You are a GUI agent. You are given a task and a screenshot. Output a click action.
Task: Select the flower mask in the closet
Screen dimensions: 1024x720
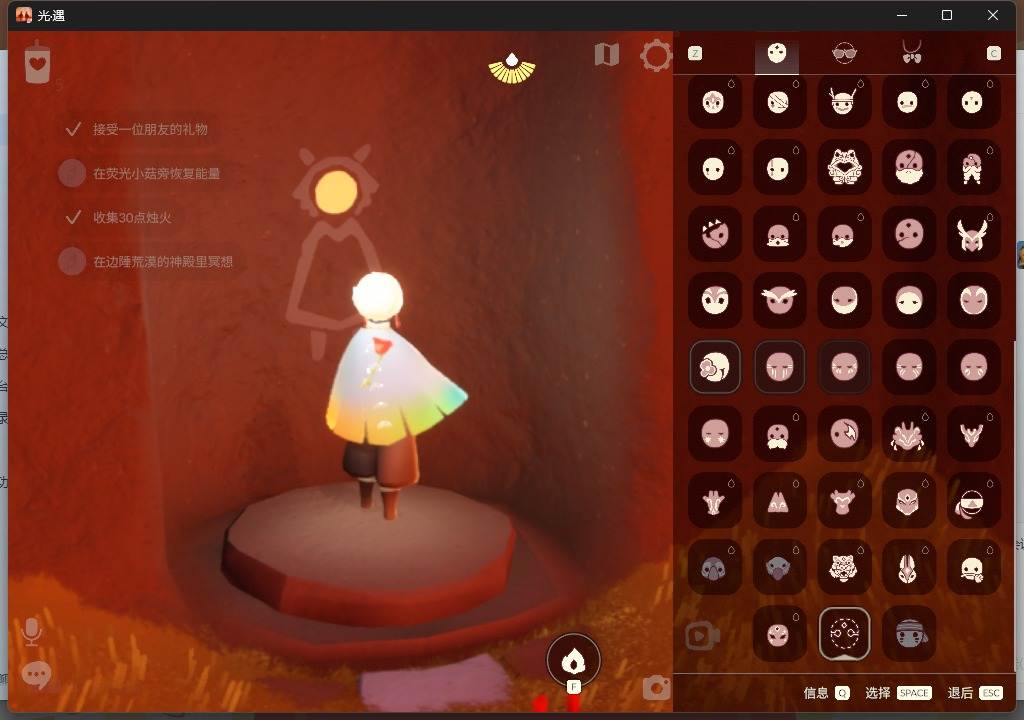click(x=714, y=367)
